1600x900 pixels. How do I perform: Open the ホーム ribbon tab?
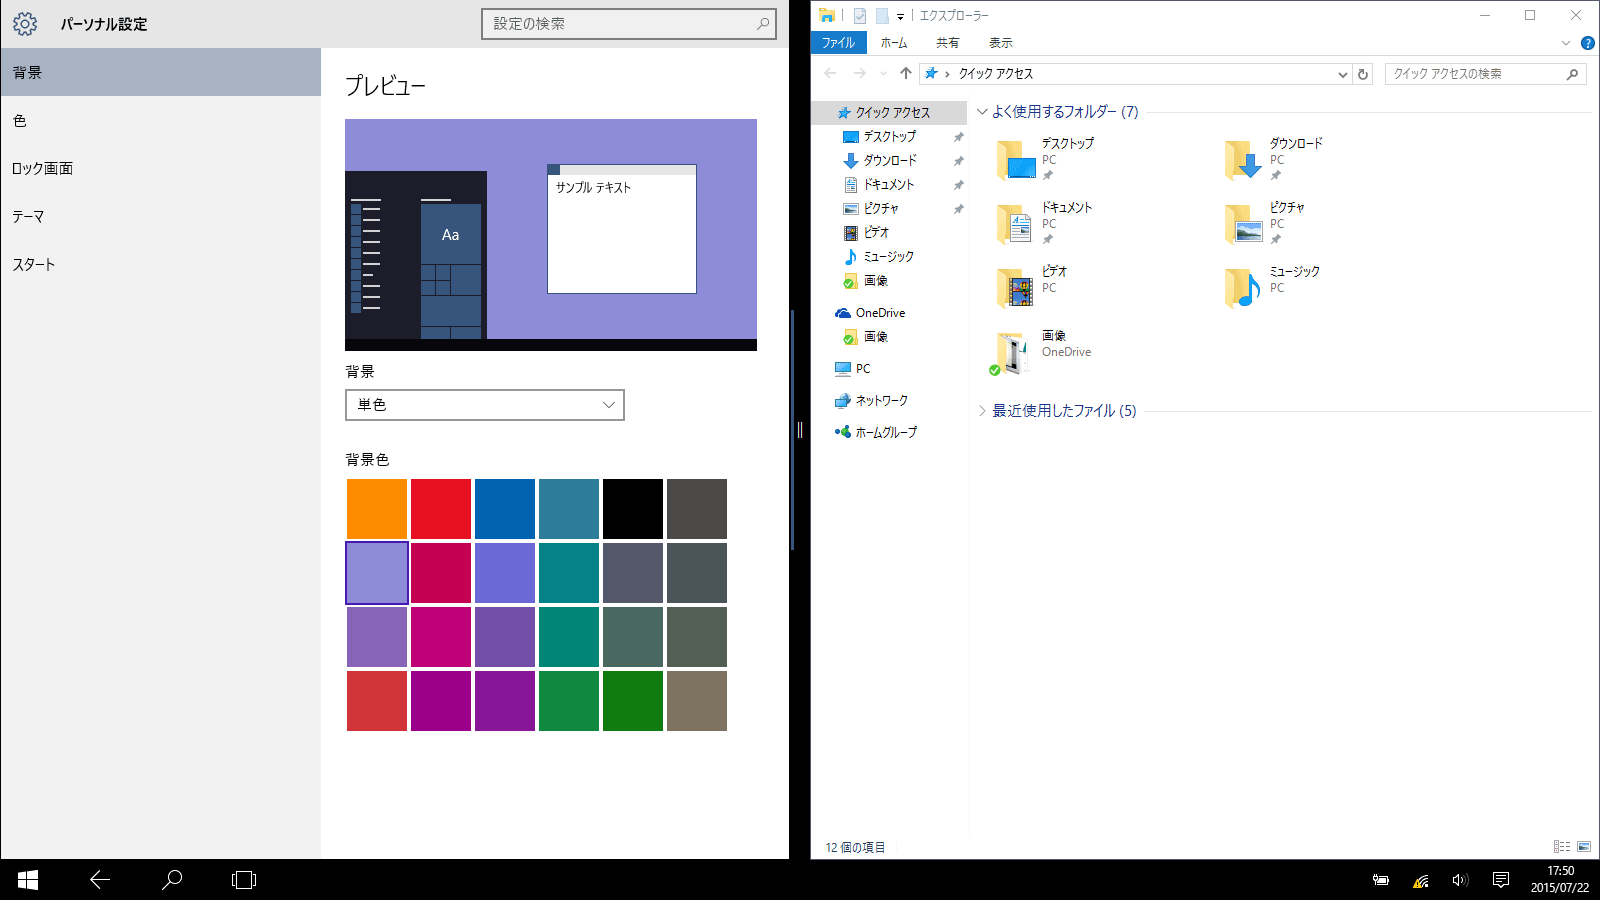coord(894,43)
